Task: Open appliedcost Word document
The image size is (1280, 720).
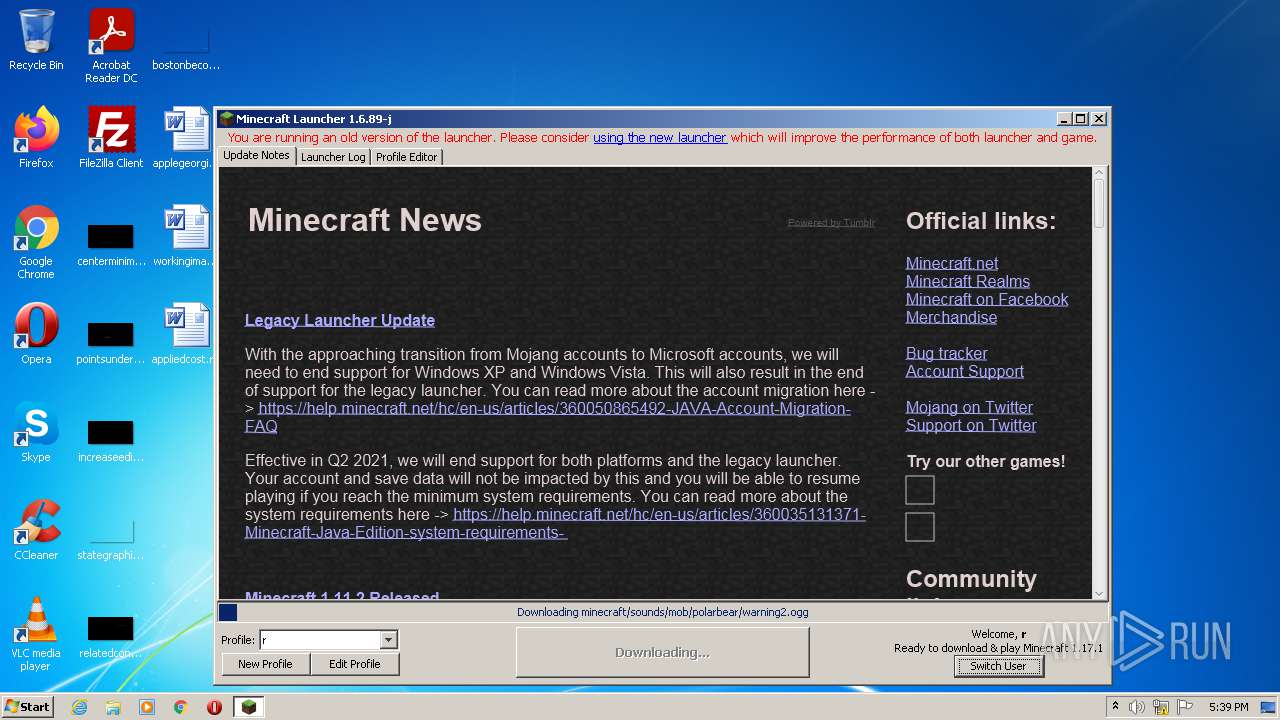Action: (x=186, y=334)
